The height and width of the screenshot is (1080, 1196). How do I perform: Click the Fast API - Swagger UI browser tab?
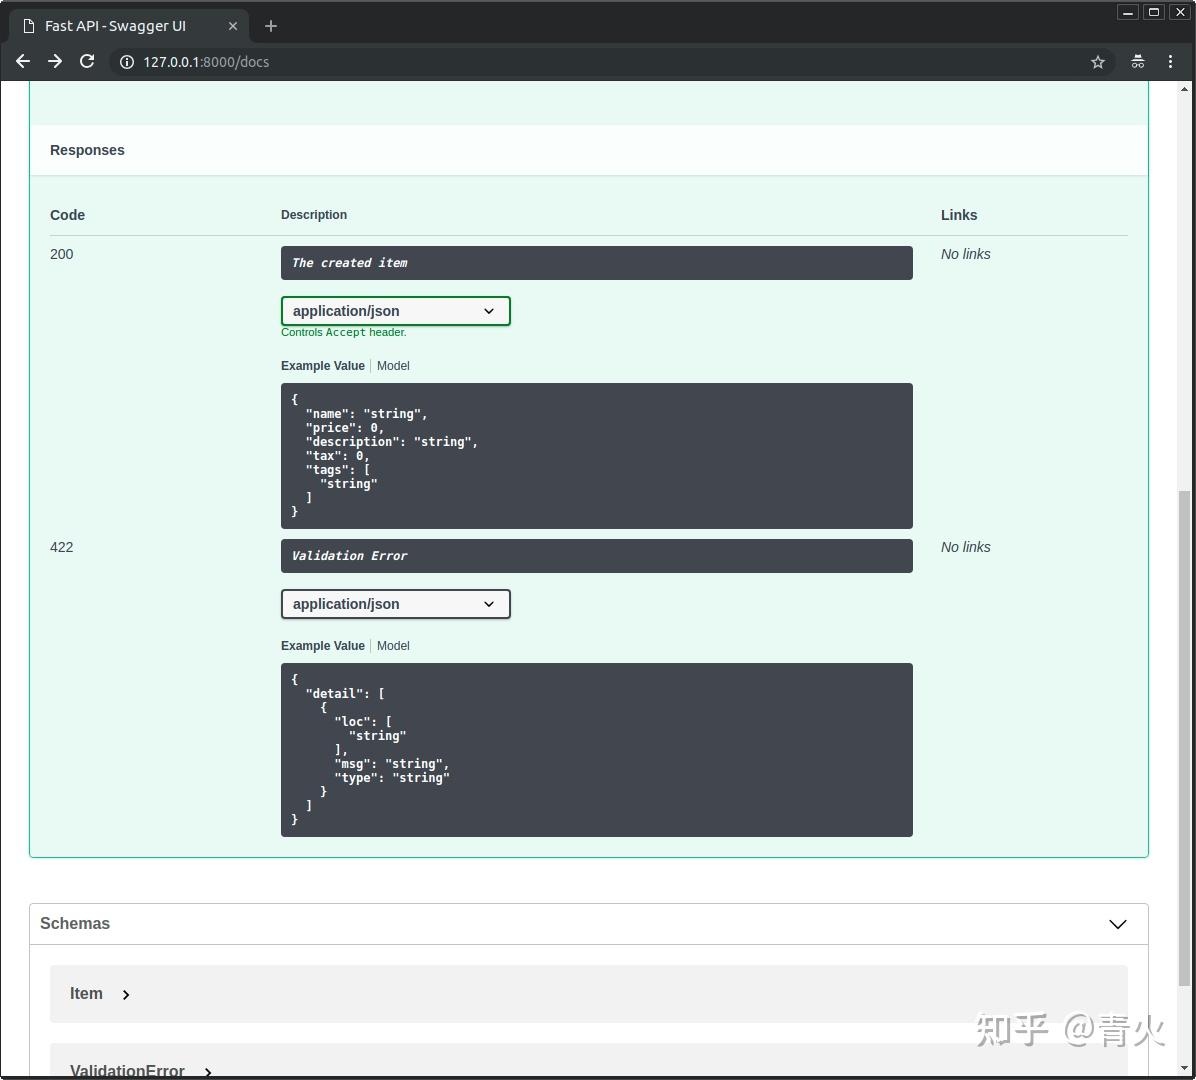(x=115, y=26)
